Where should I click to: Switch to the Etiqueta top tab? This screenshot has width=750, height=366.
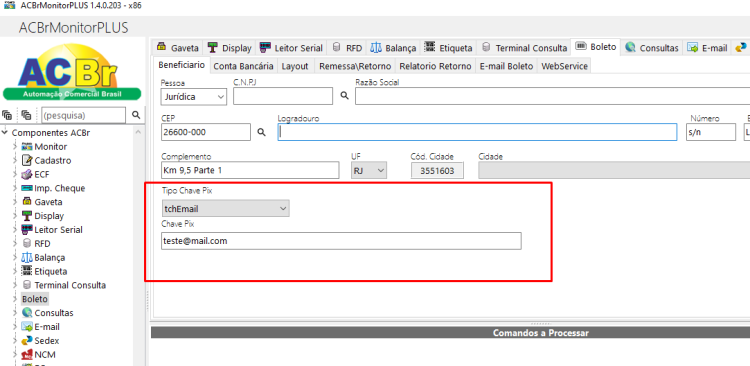click(448, 48)
